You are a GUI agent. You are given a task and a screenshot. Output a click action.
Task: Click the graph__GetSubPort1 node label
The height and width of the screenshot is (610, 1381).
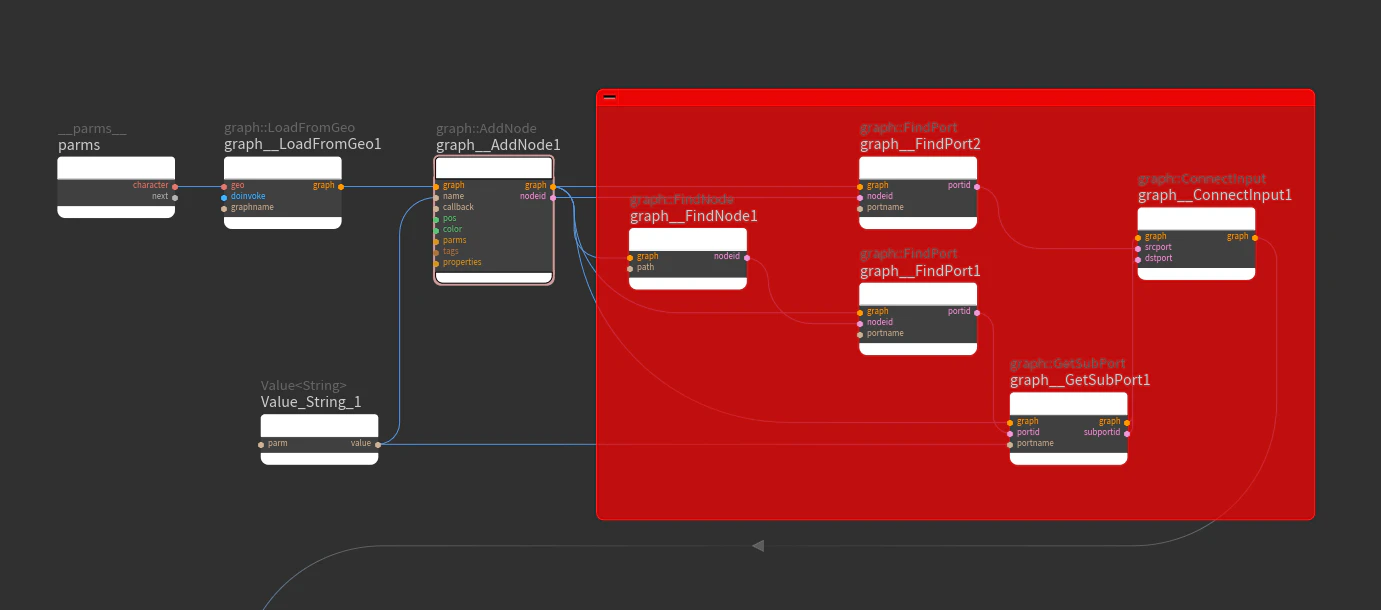(1080, 380)
